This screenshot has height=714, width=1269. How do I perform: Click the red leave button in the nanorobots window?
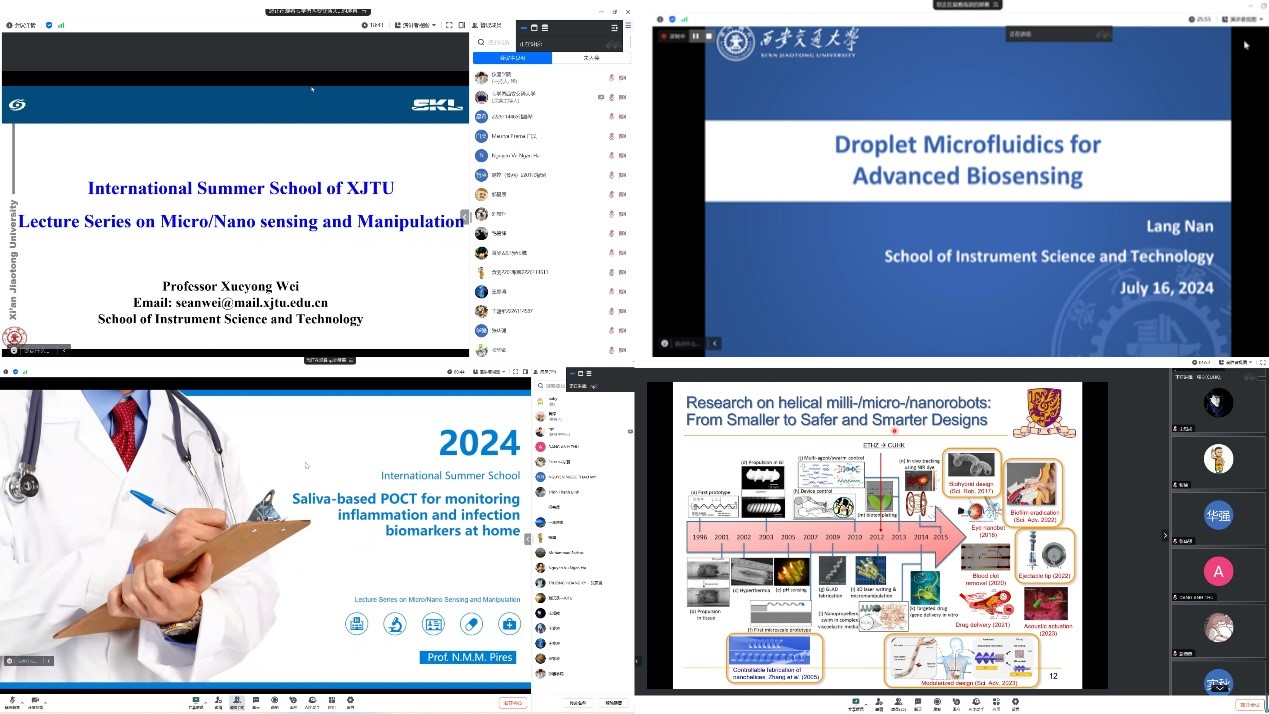(x=1249, y=704)
